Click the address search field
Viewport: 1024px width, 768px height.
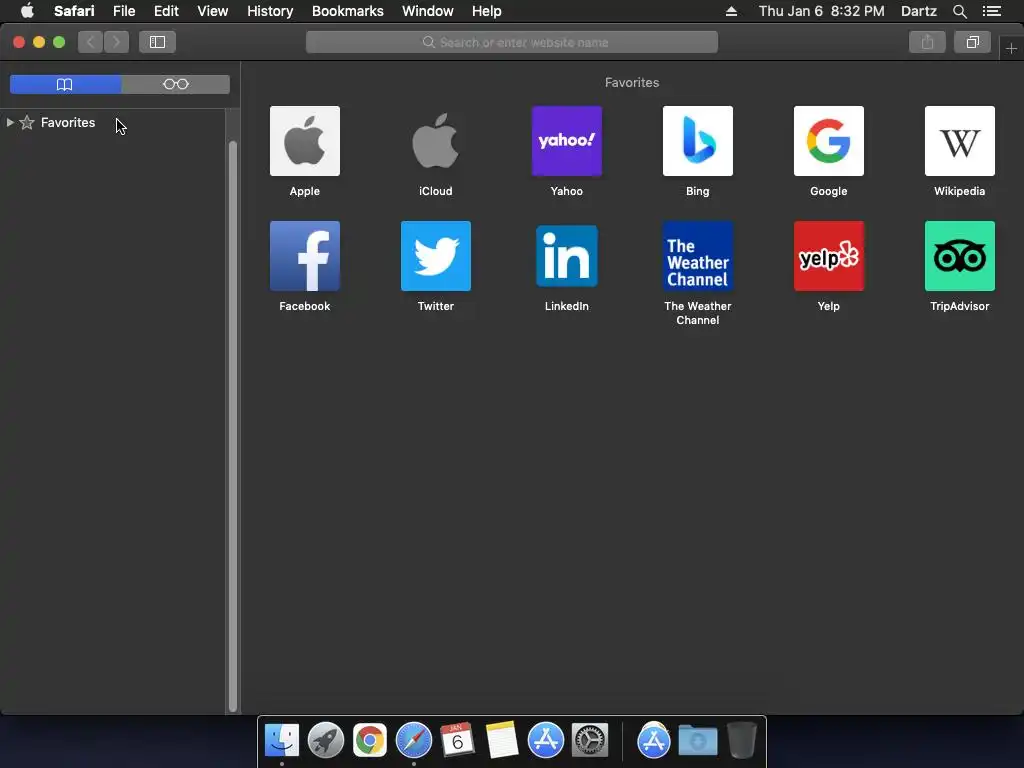click(512, 42)
